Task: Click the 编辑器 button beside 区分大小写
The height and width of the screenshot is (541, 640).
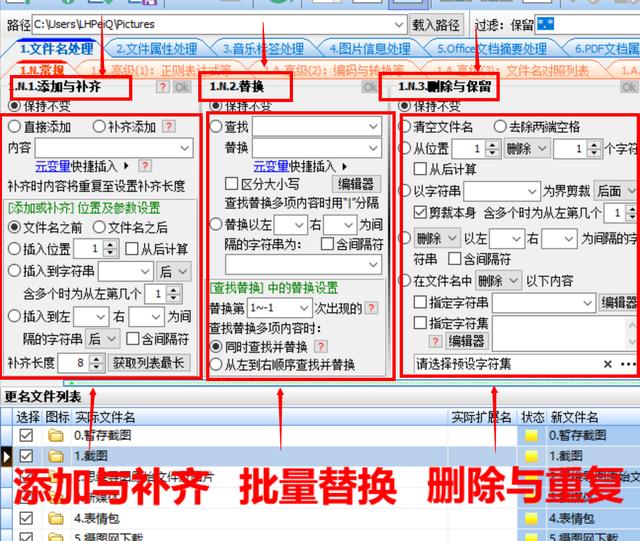Action: 356,184
